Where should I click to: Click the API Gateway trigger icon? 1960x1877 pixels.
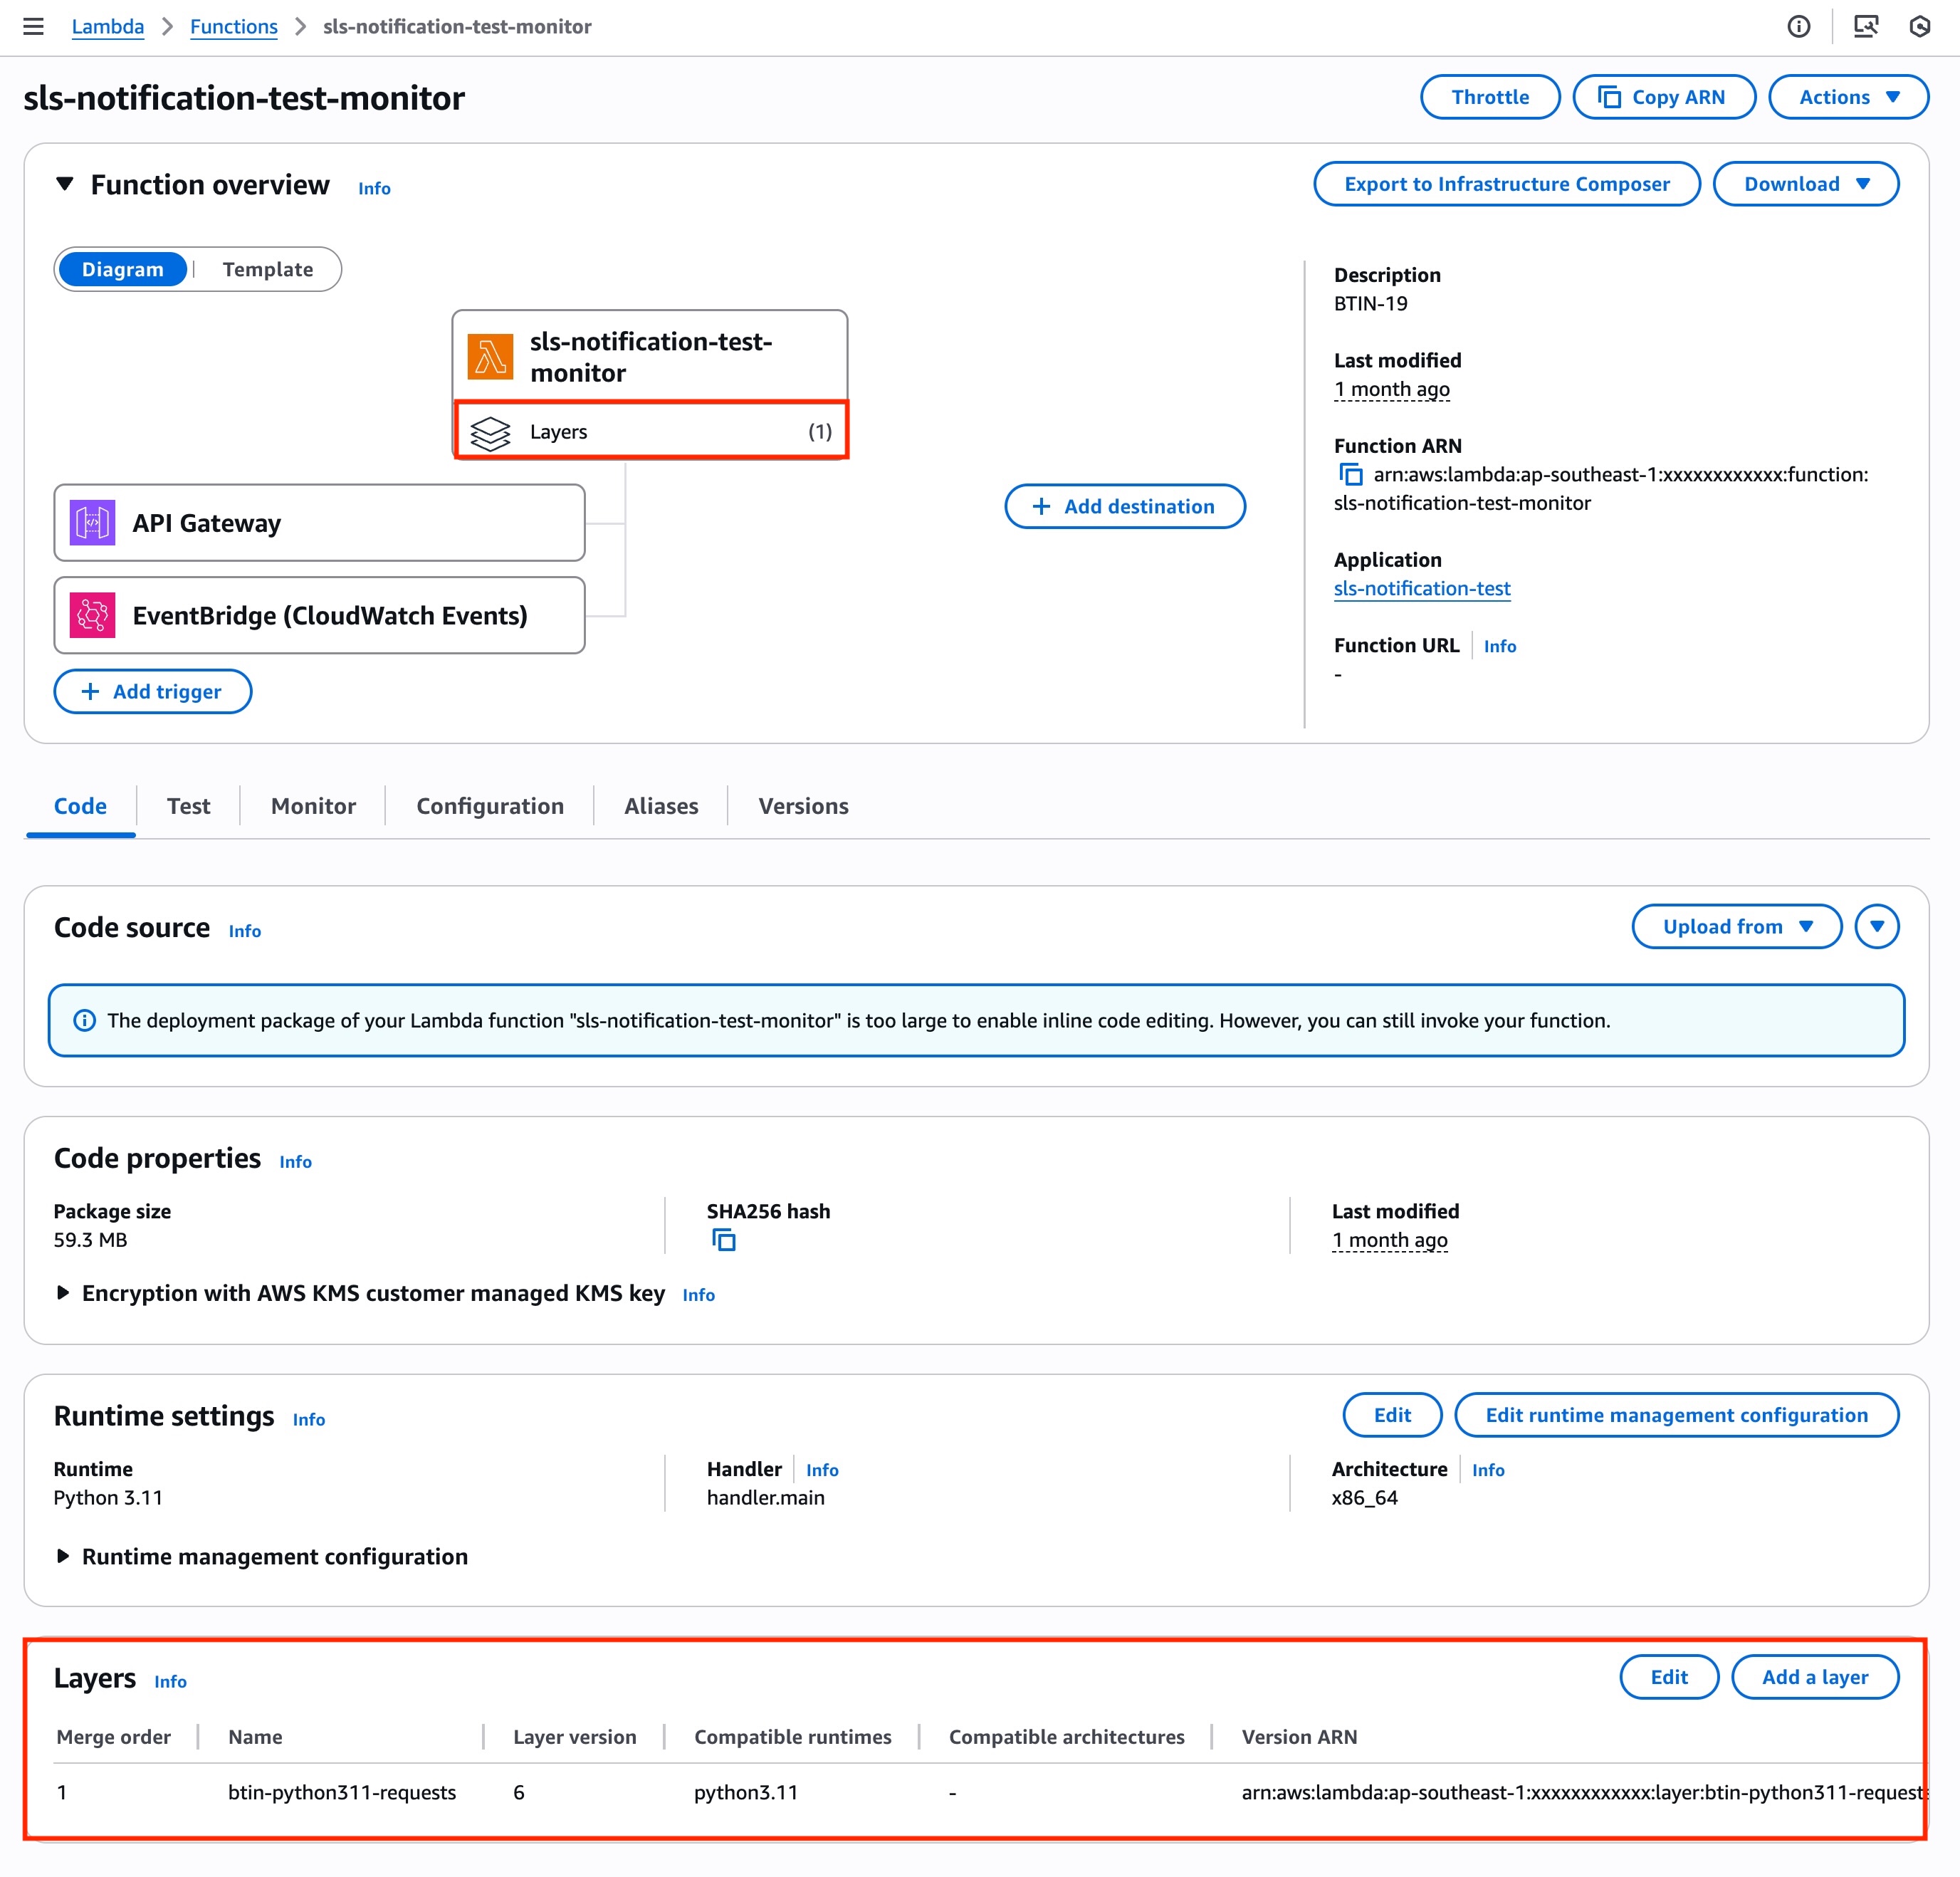click(92, 523)
